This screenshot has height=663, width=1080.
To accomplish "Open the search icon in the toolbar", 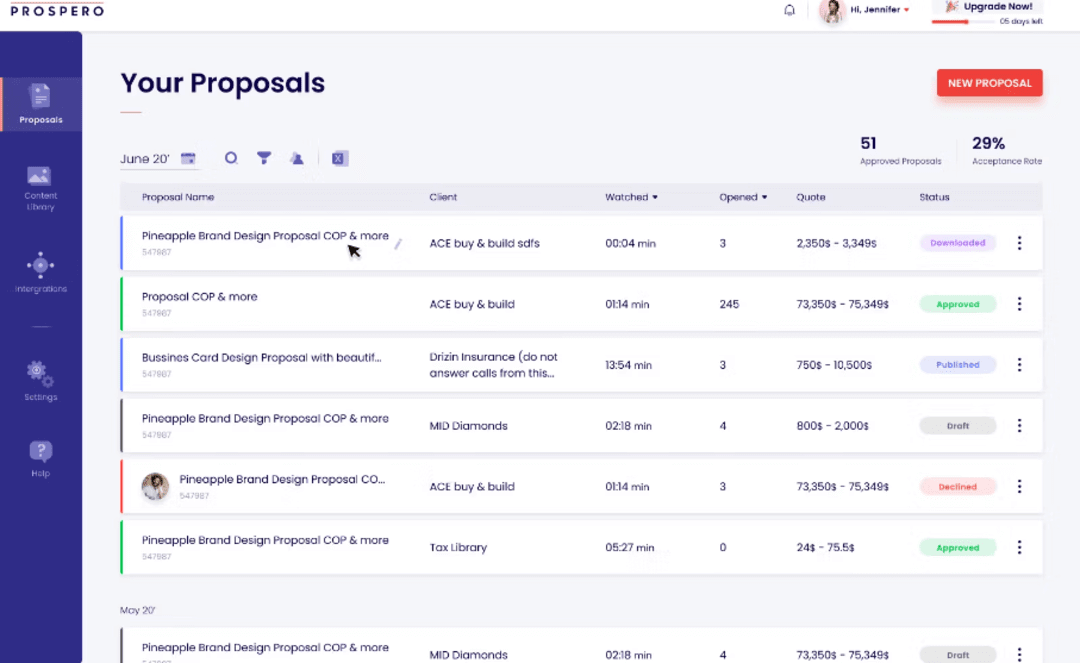I will (x=230, y=158).
